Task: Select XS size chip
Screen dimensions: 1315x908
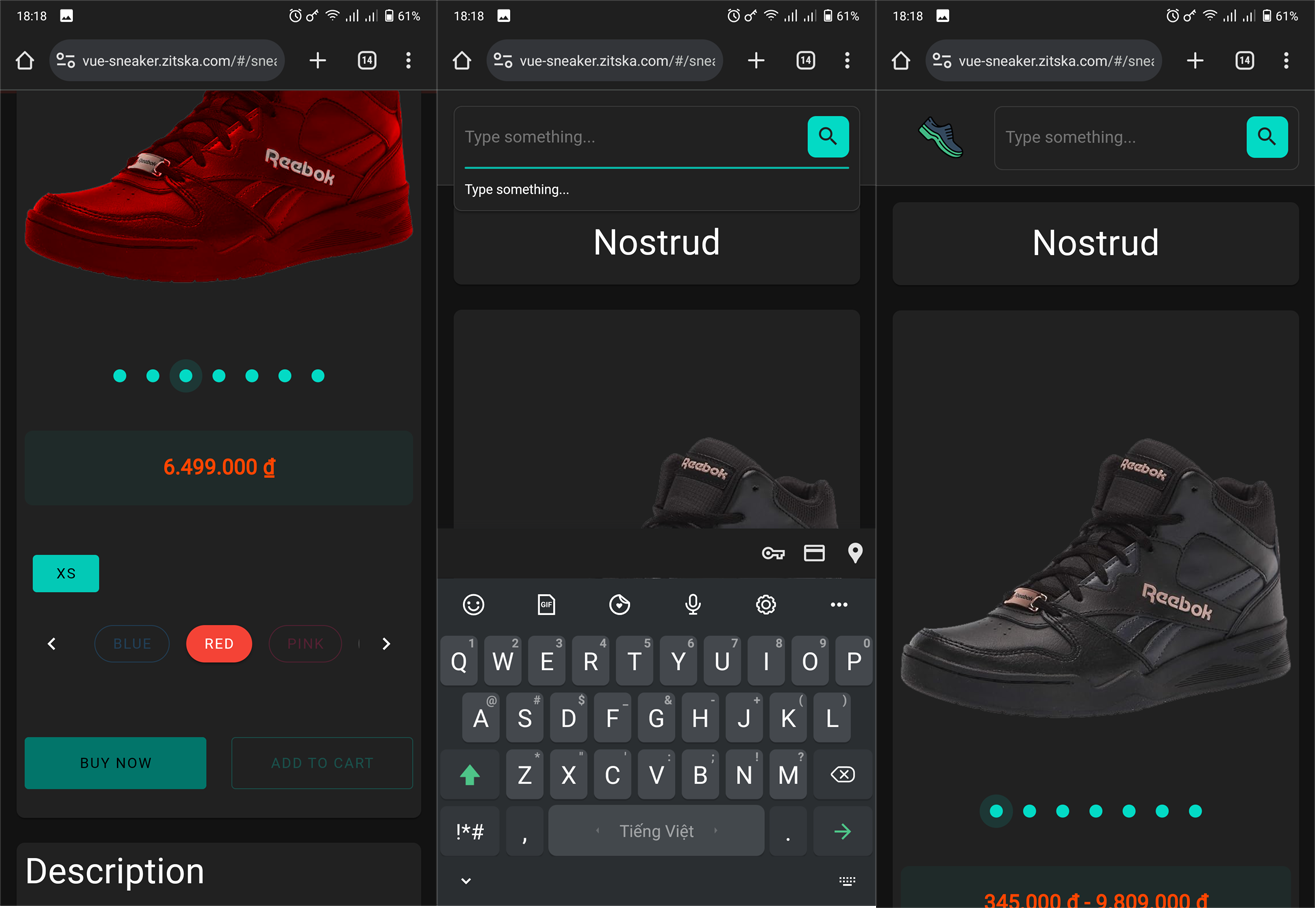Action: (x=66, y=573)
